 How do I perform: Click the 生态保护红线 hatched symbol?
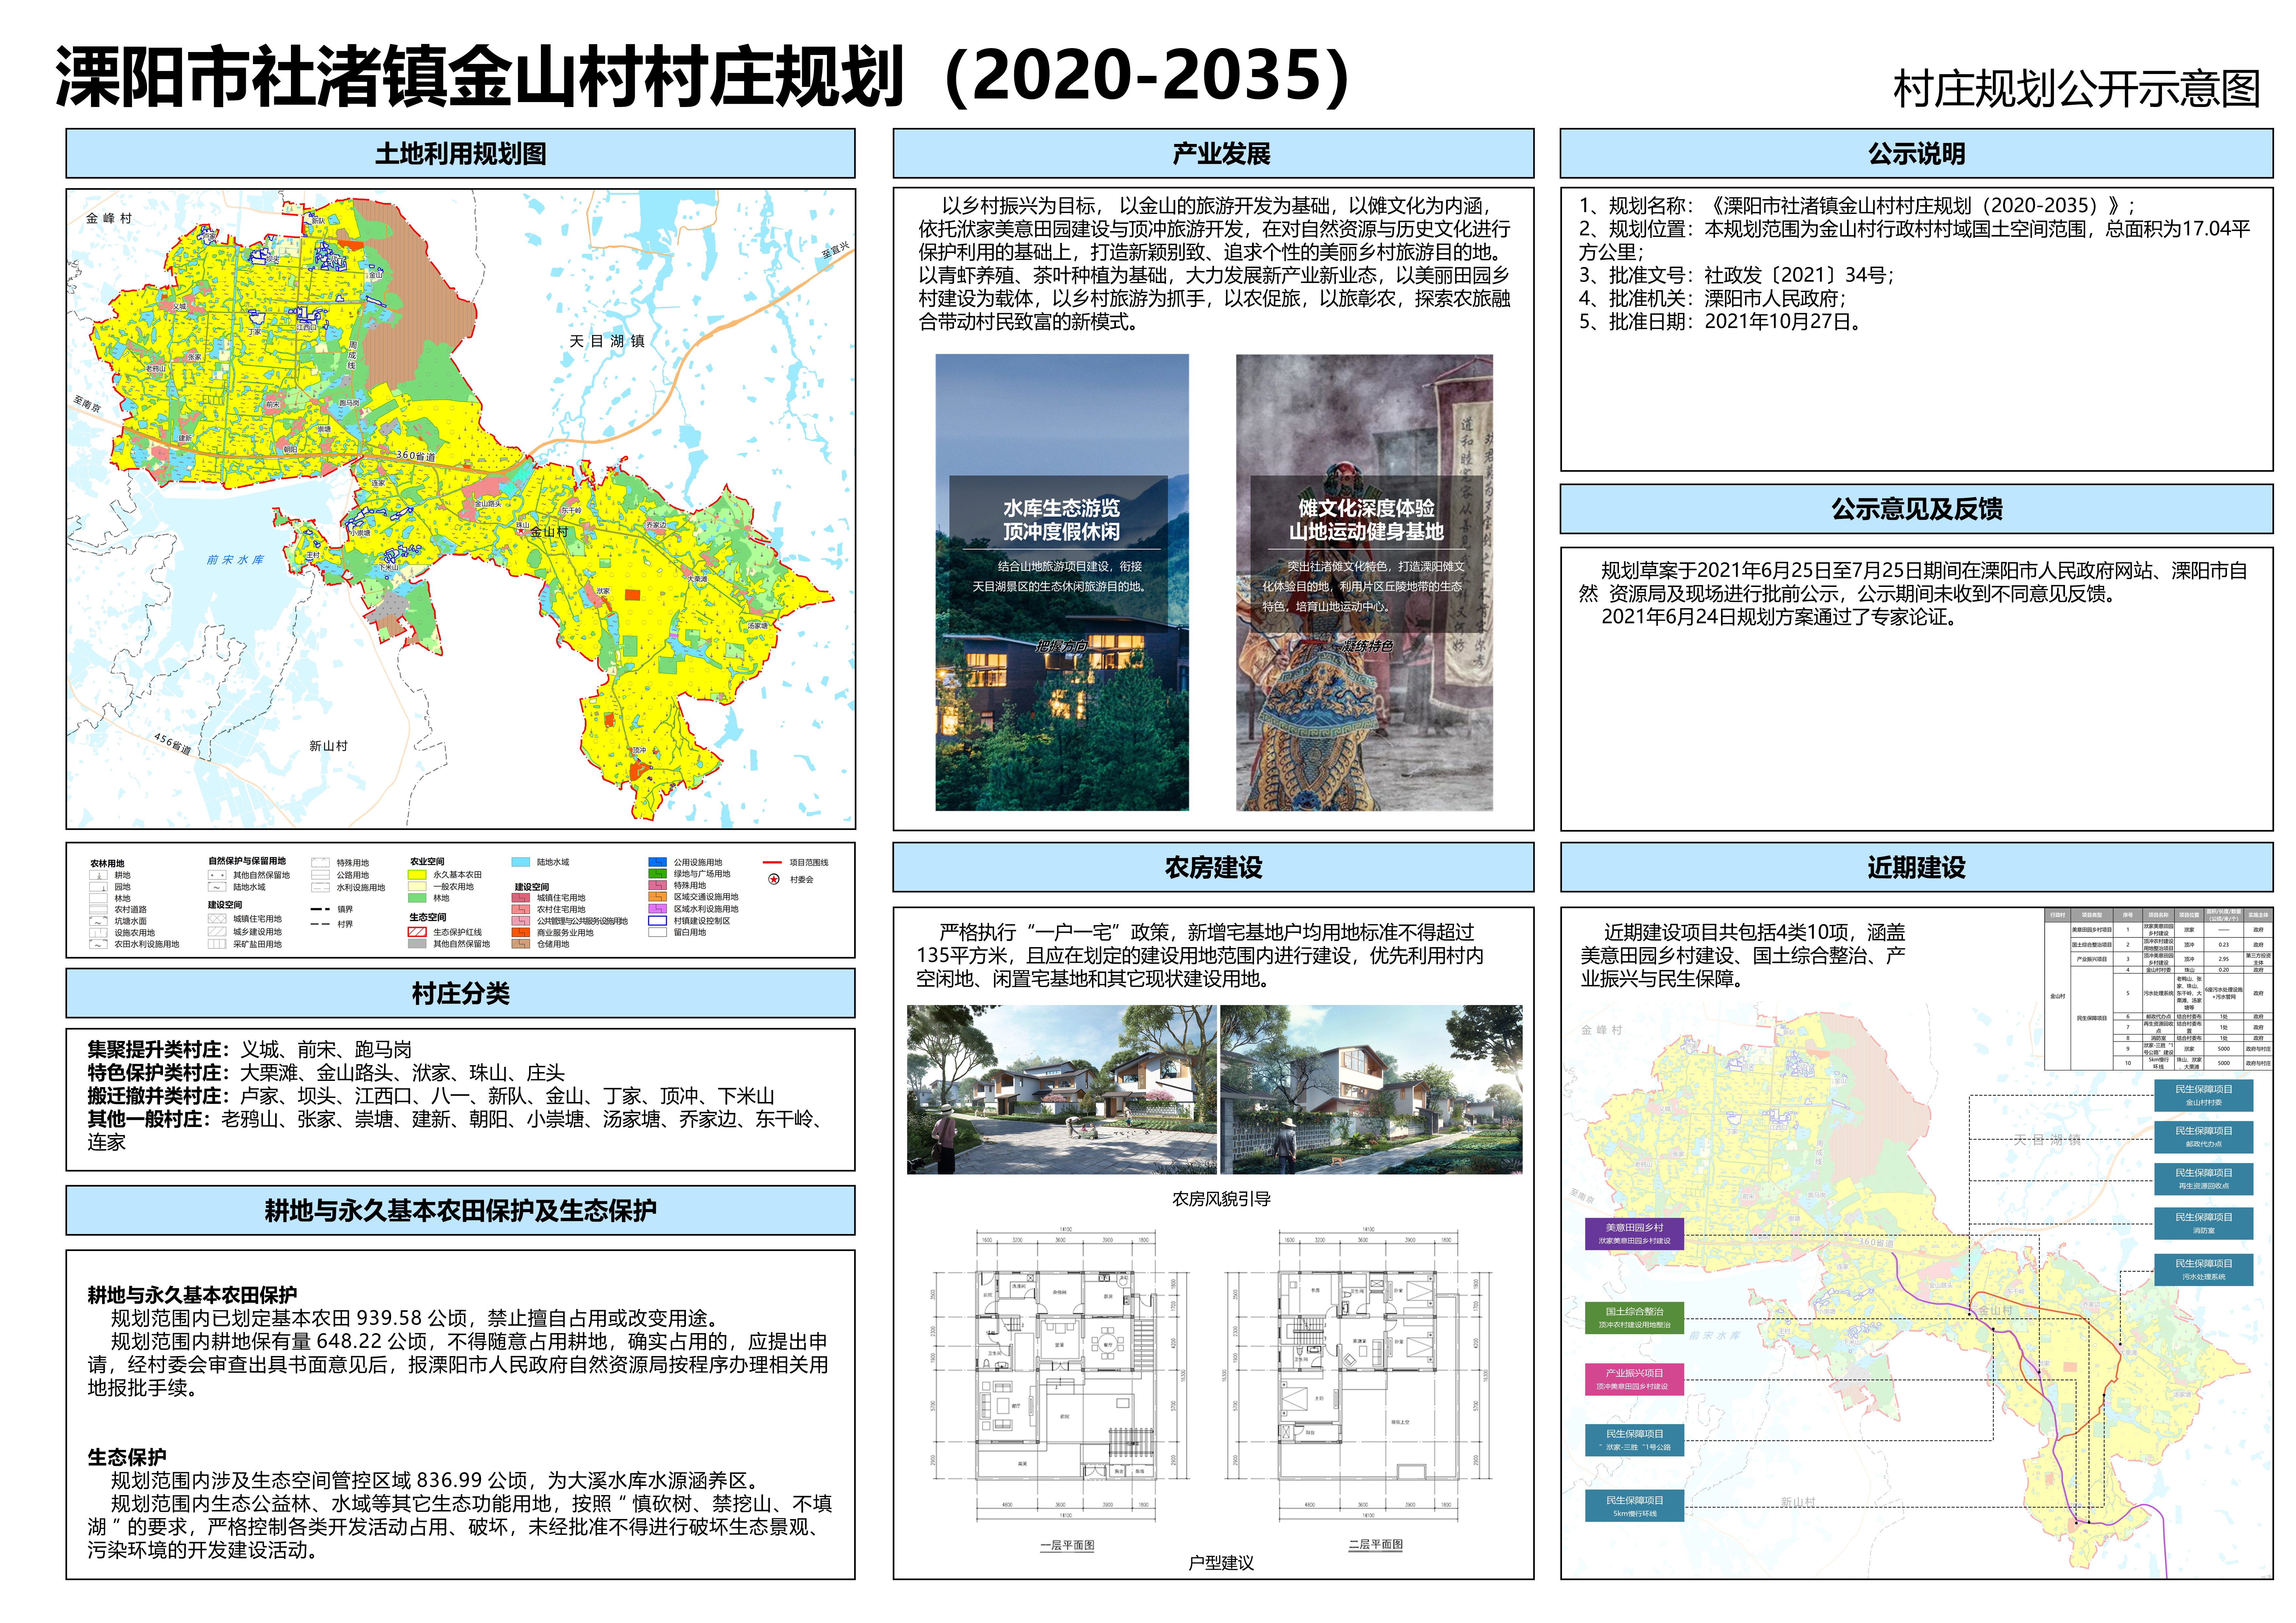[x=417, y=932]
